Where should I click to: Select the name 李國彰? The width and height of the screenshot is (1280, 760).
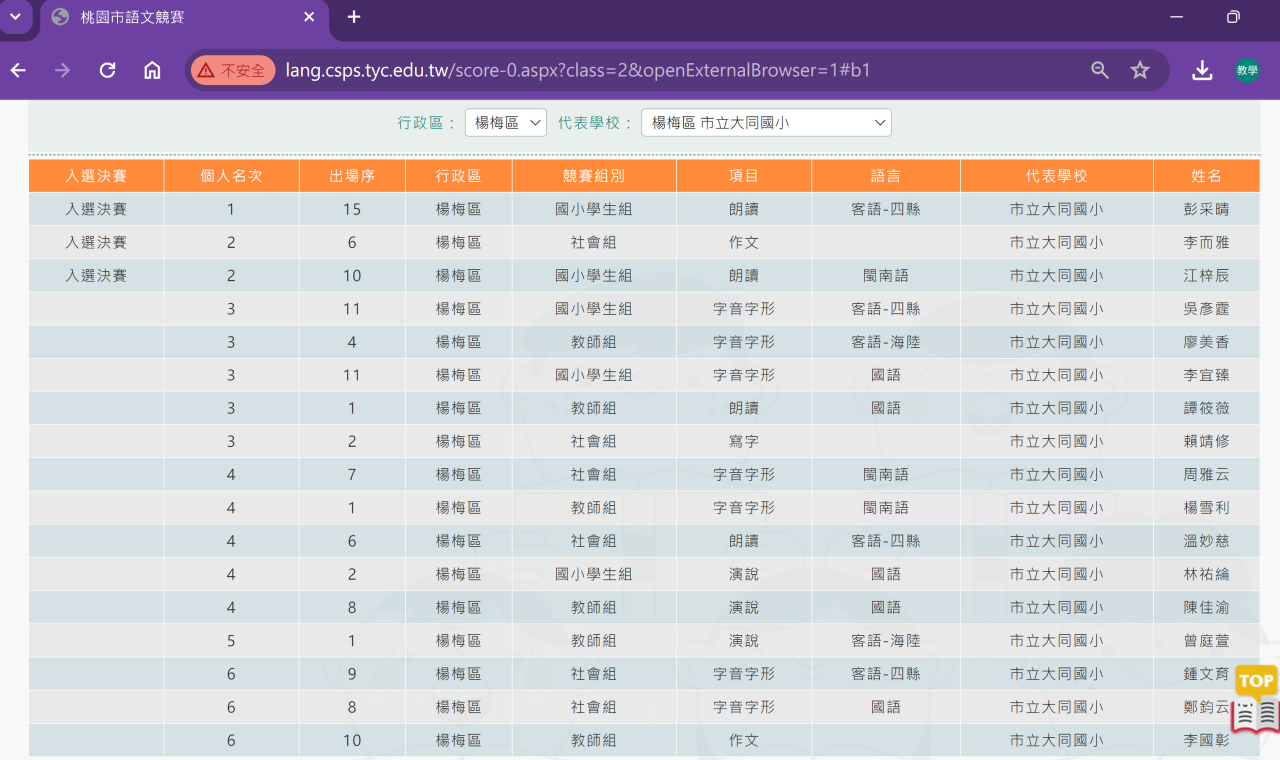click(1207, 741)
